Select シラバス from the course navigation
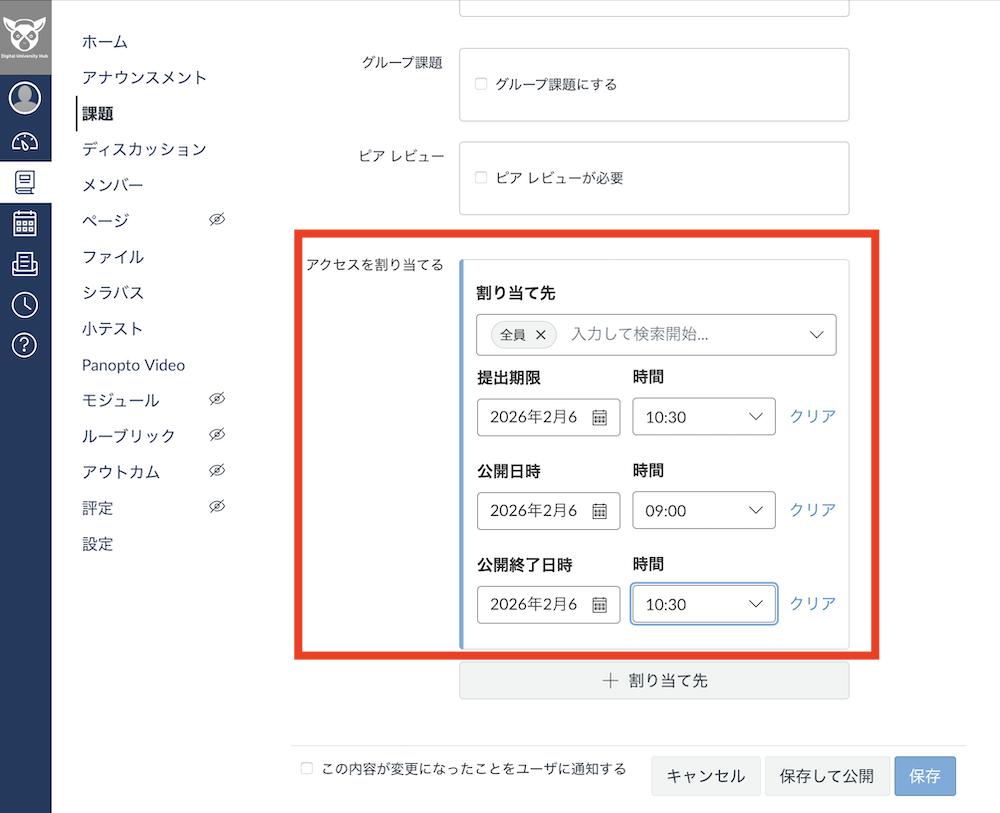Screen dimensions: 1000x813 [113, 293]
